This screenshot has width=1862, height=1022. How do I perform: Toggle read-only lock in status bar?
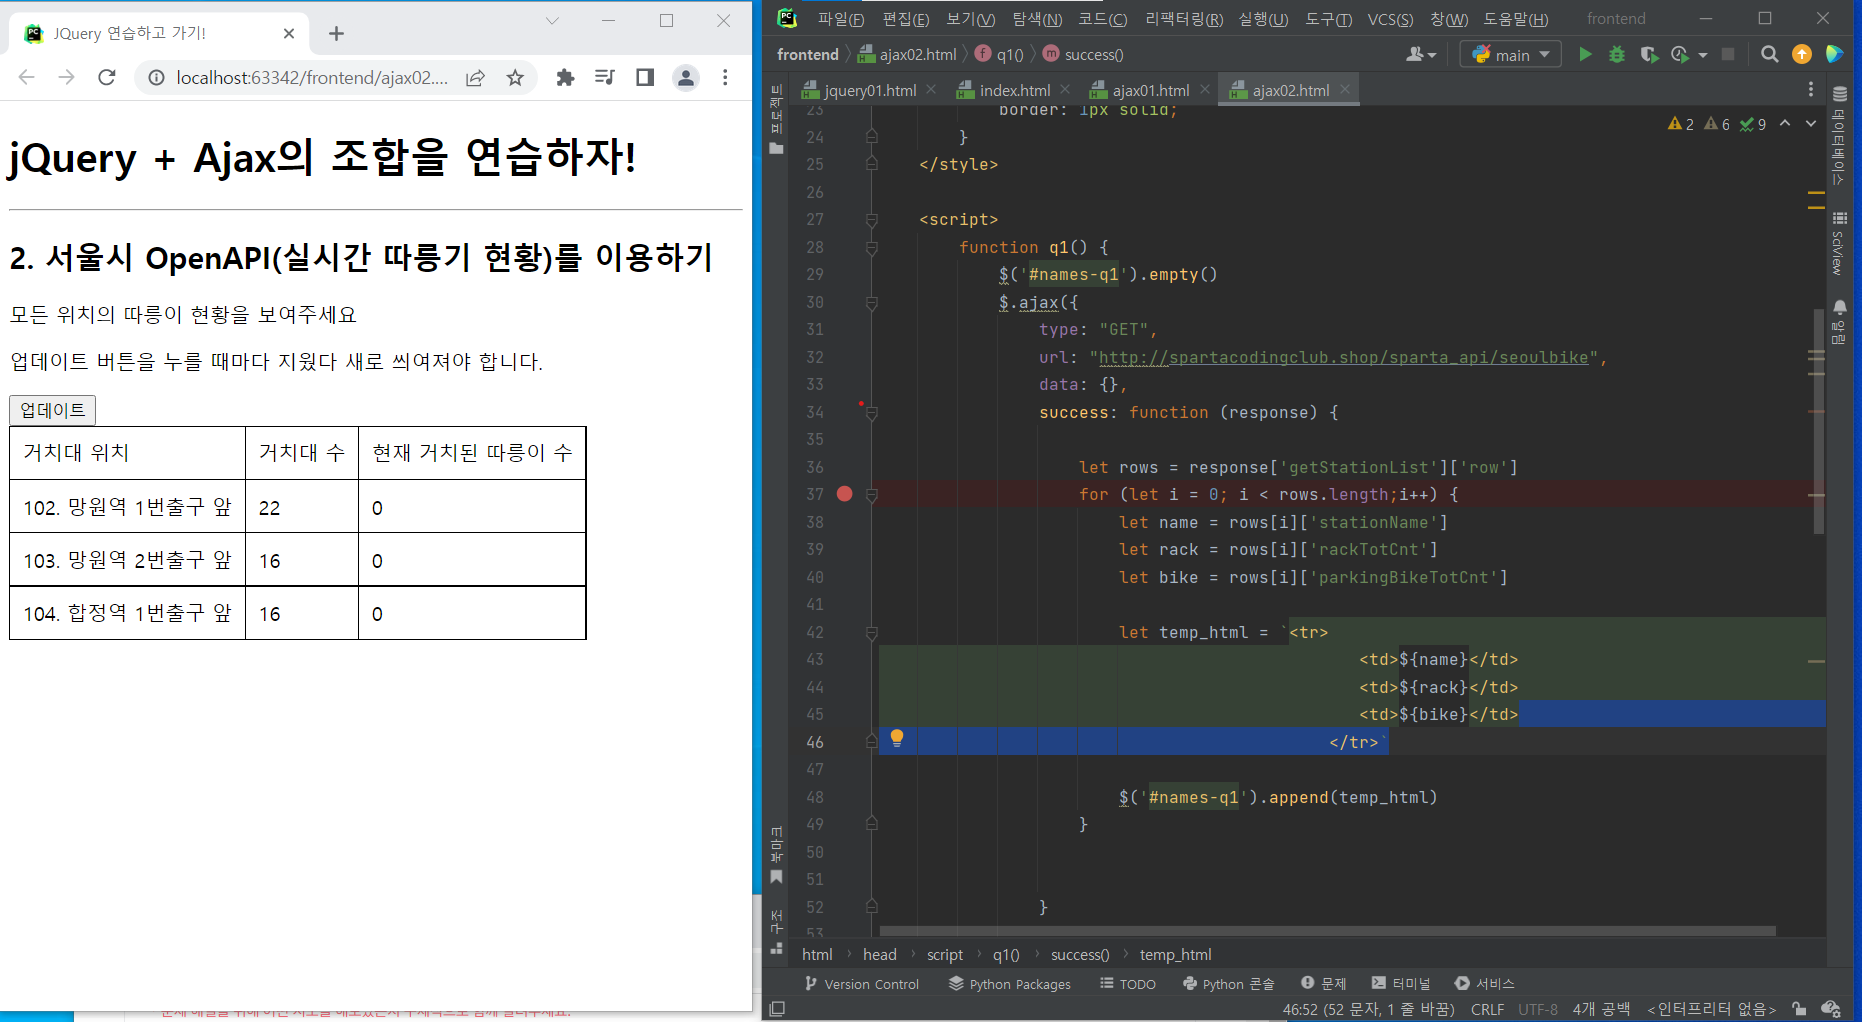[x=1799, y=1009]
